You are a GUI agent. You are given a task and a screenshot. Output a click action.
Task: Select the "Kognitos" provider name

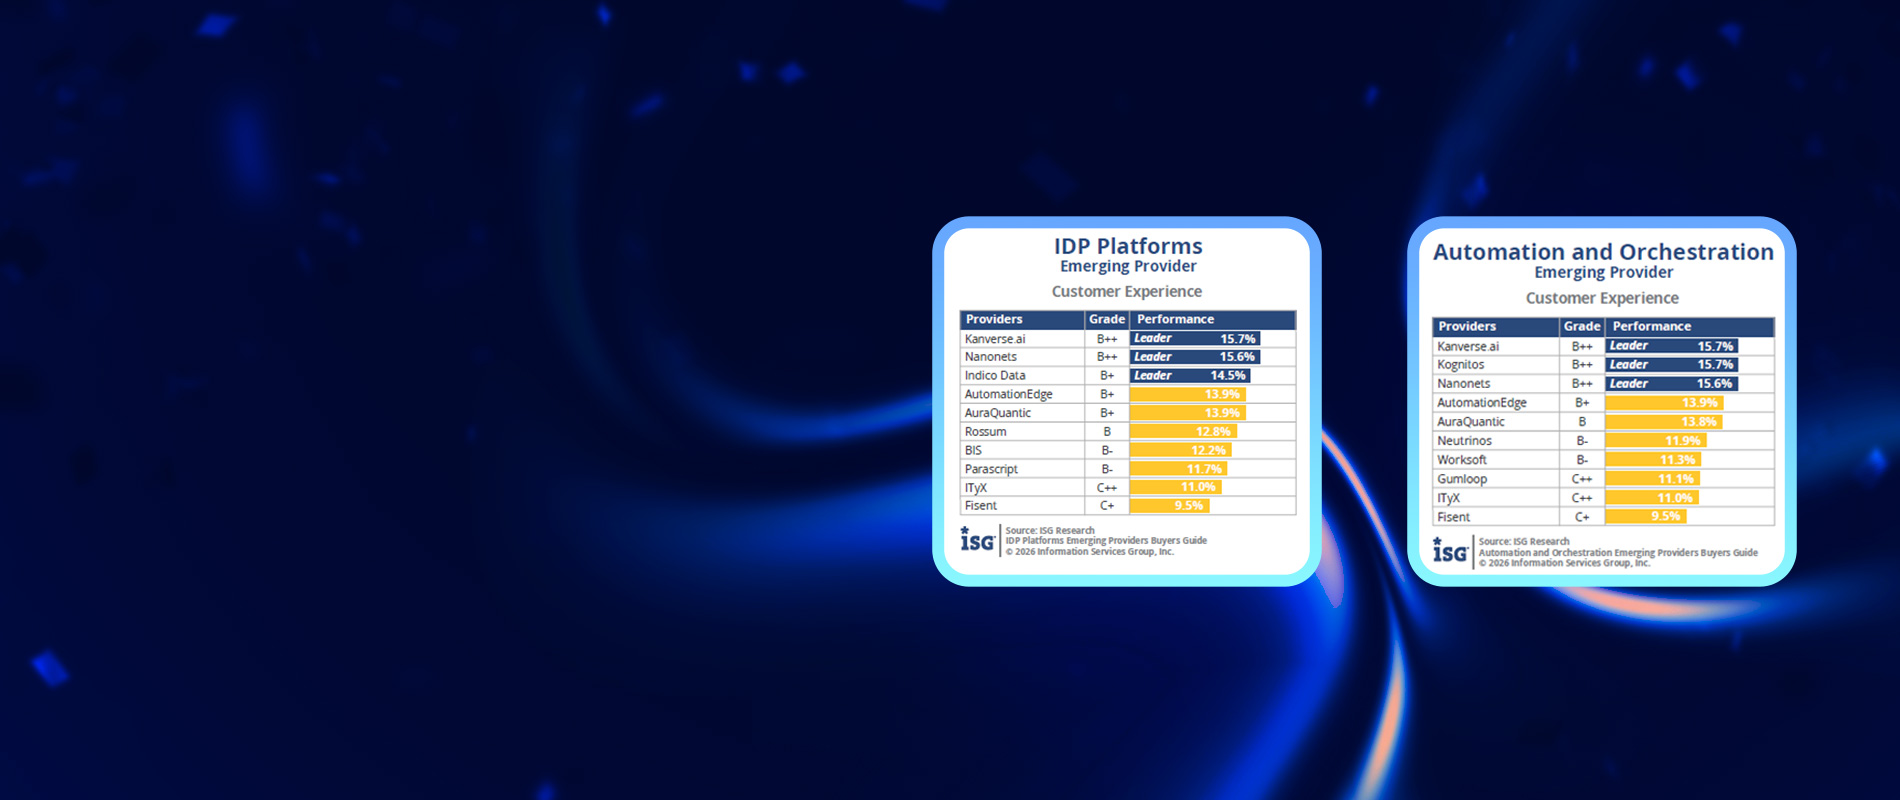(x=1460, y=365)
